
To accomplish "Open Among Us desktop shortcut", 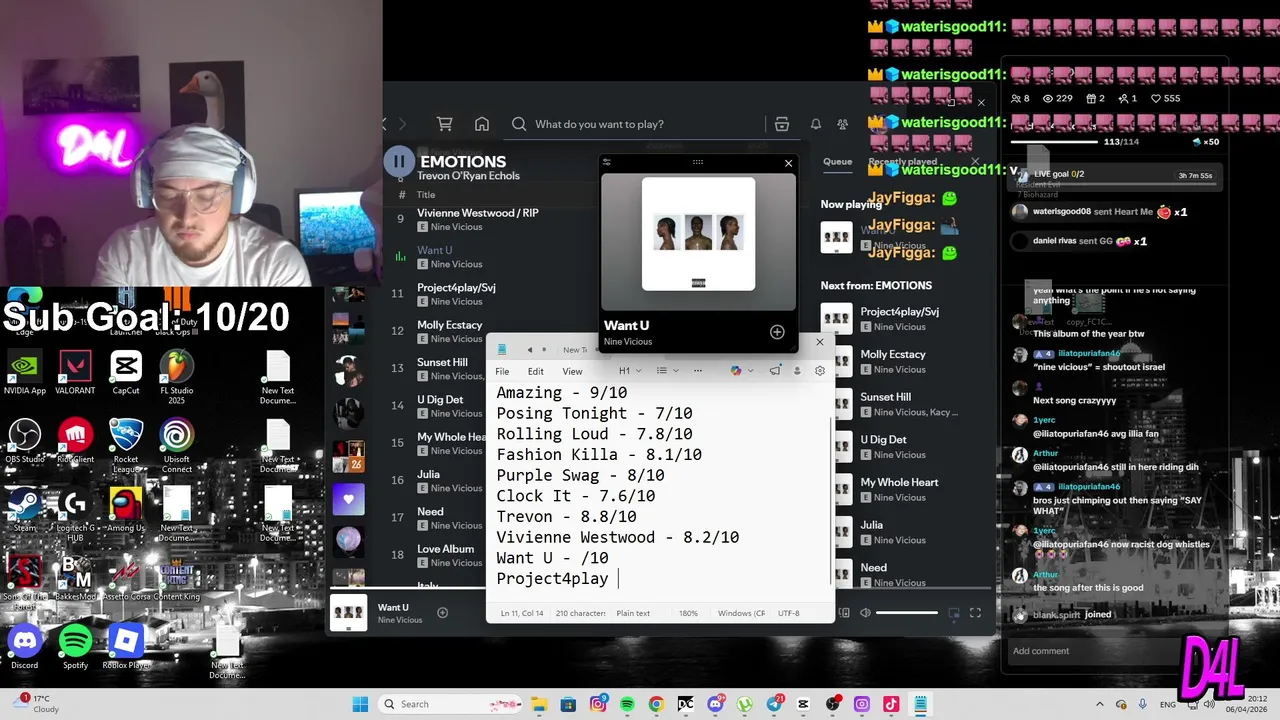I will point(126,510).
